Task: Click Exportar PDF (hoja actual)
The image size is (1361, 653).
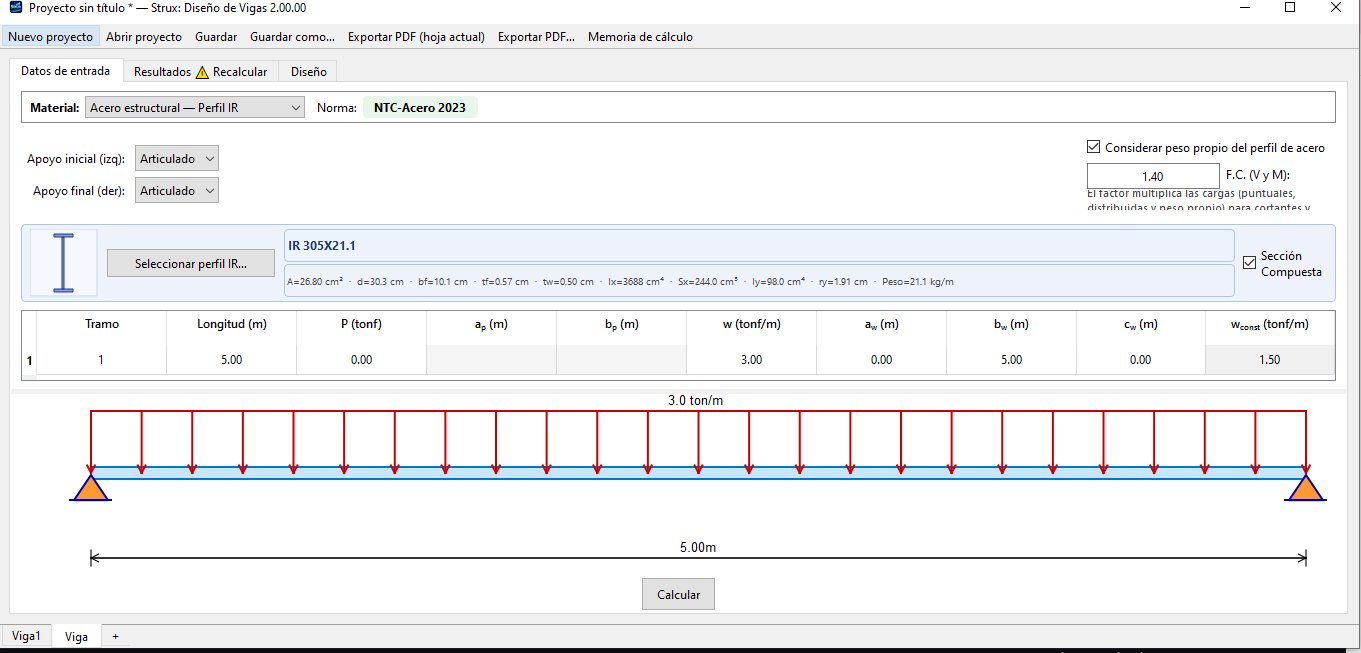Action: pos(416,37)
